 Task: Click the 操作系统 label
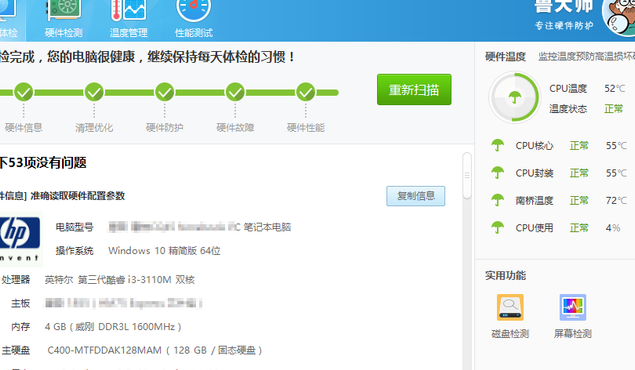tap(75, 251)
